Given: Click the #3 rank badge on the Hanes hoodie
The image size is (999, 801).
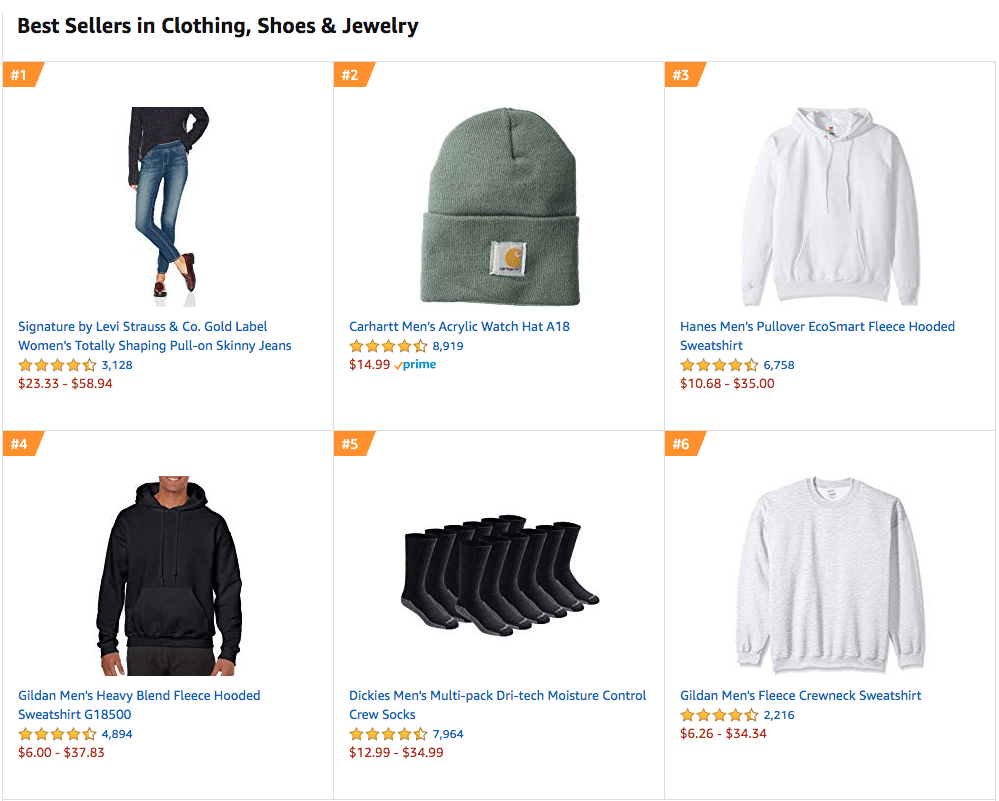Looking at the screenshot, I should point(684,74).
